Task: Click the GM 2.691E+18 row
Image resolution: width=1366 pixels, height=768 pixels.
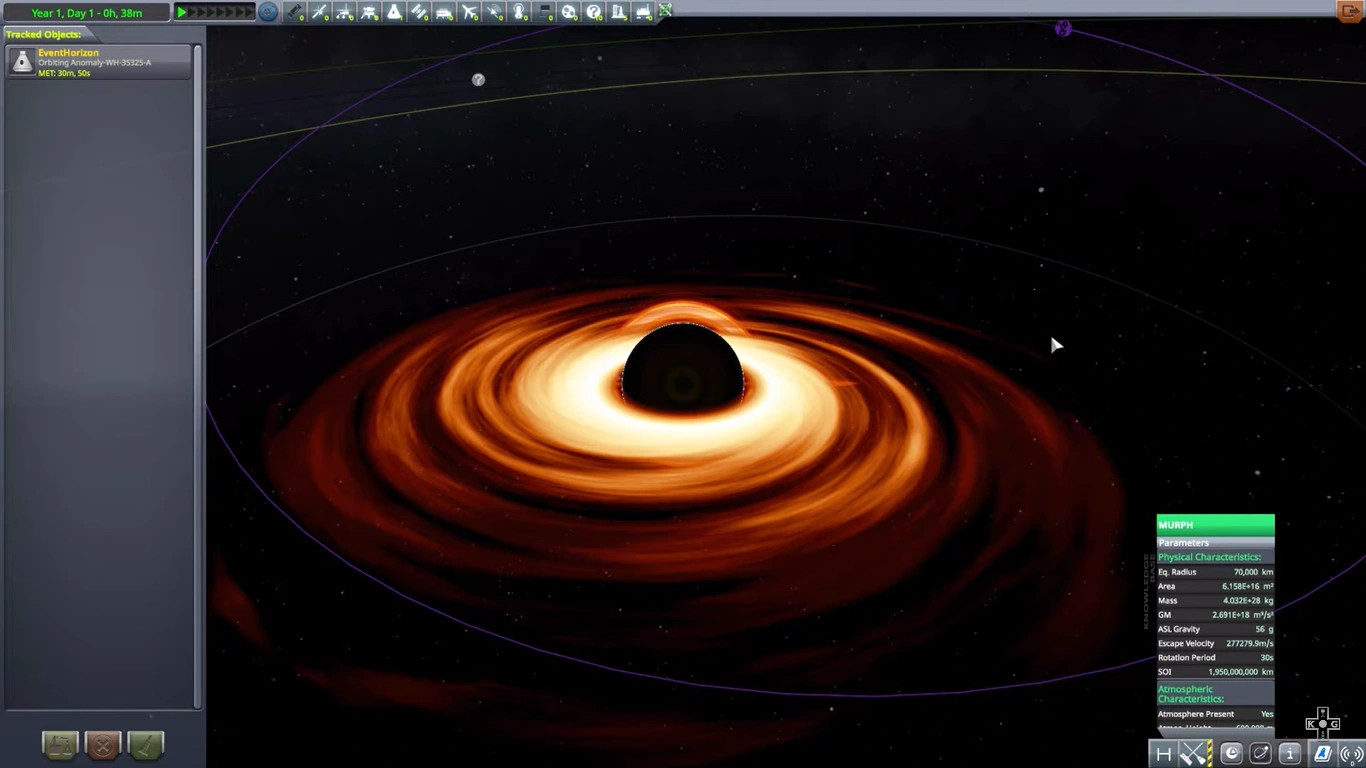Action: [1215, 615]
